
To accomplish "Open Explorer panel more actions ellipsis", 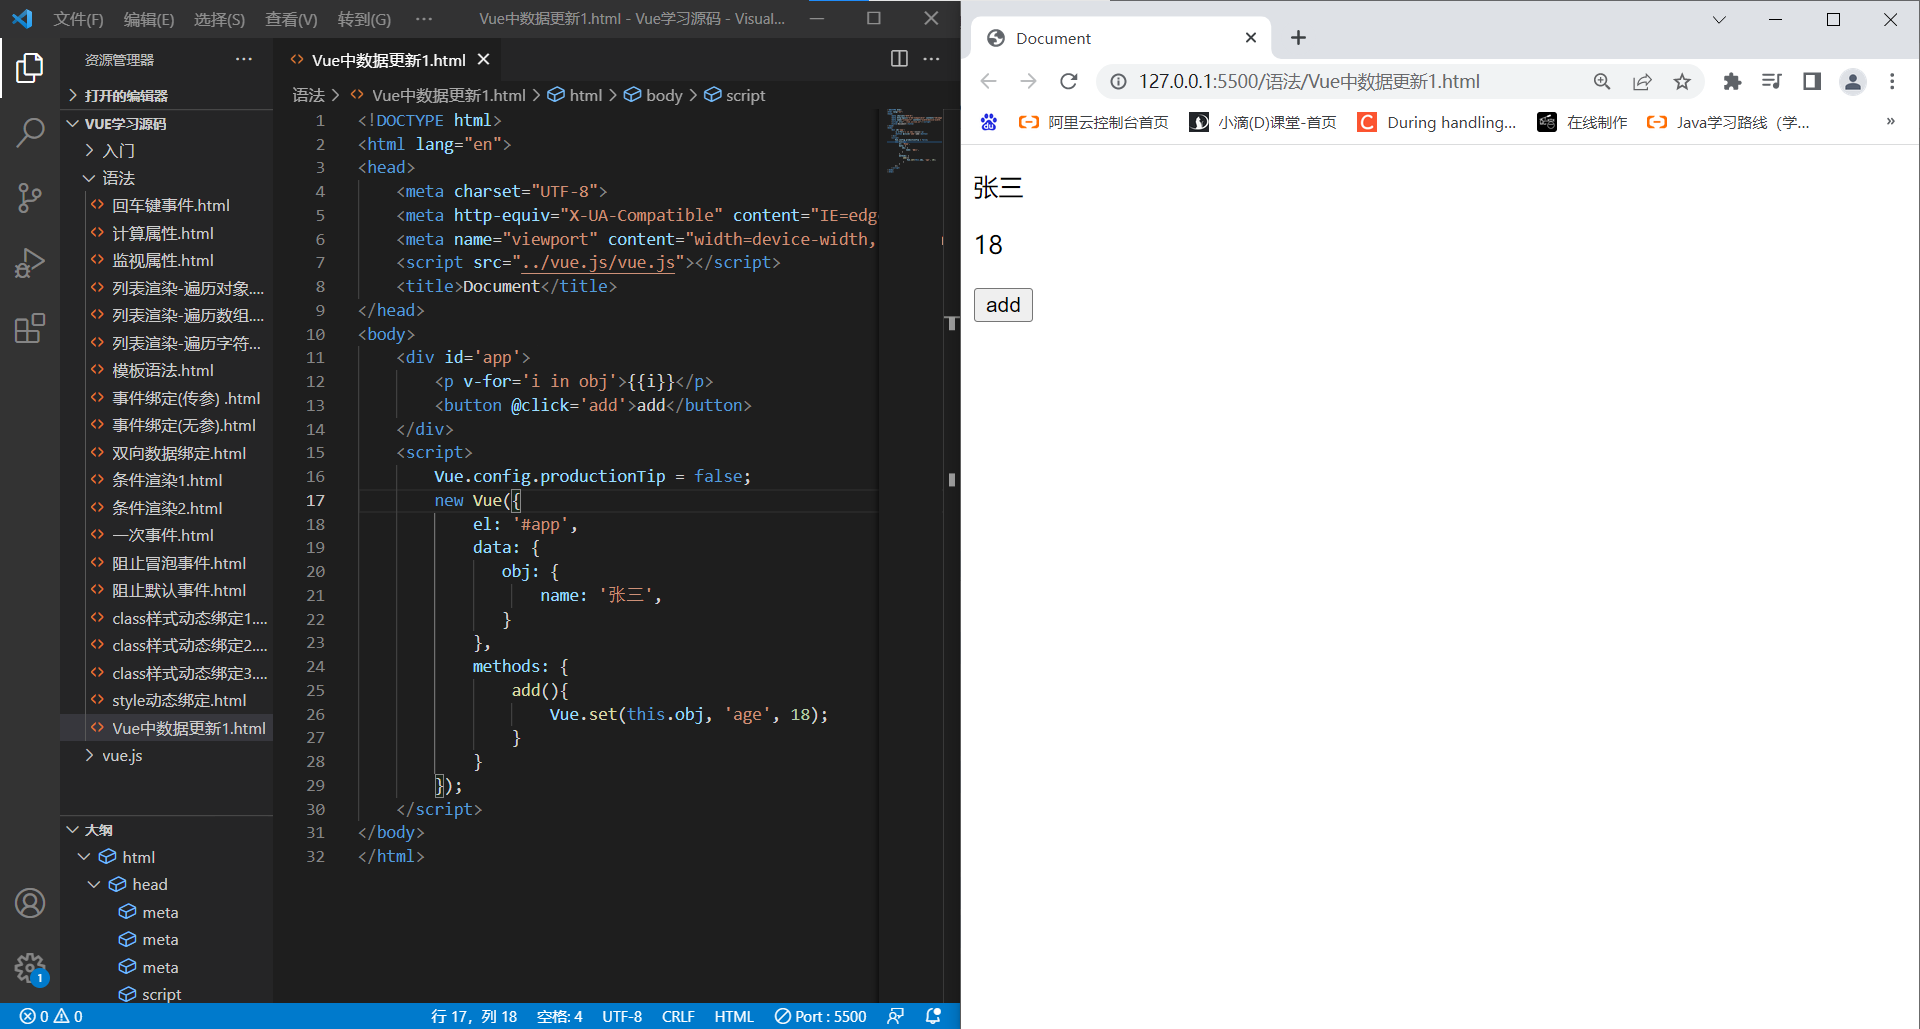I will click(244, 60).
